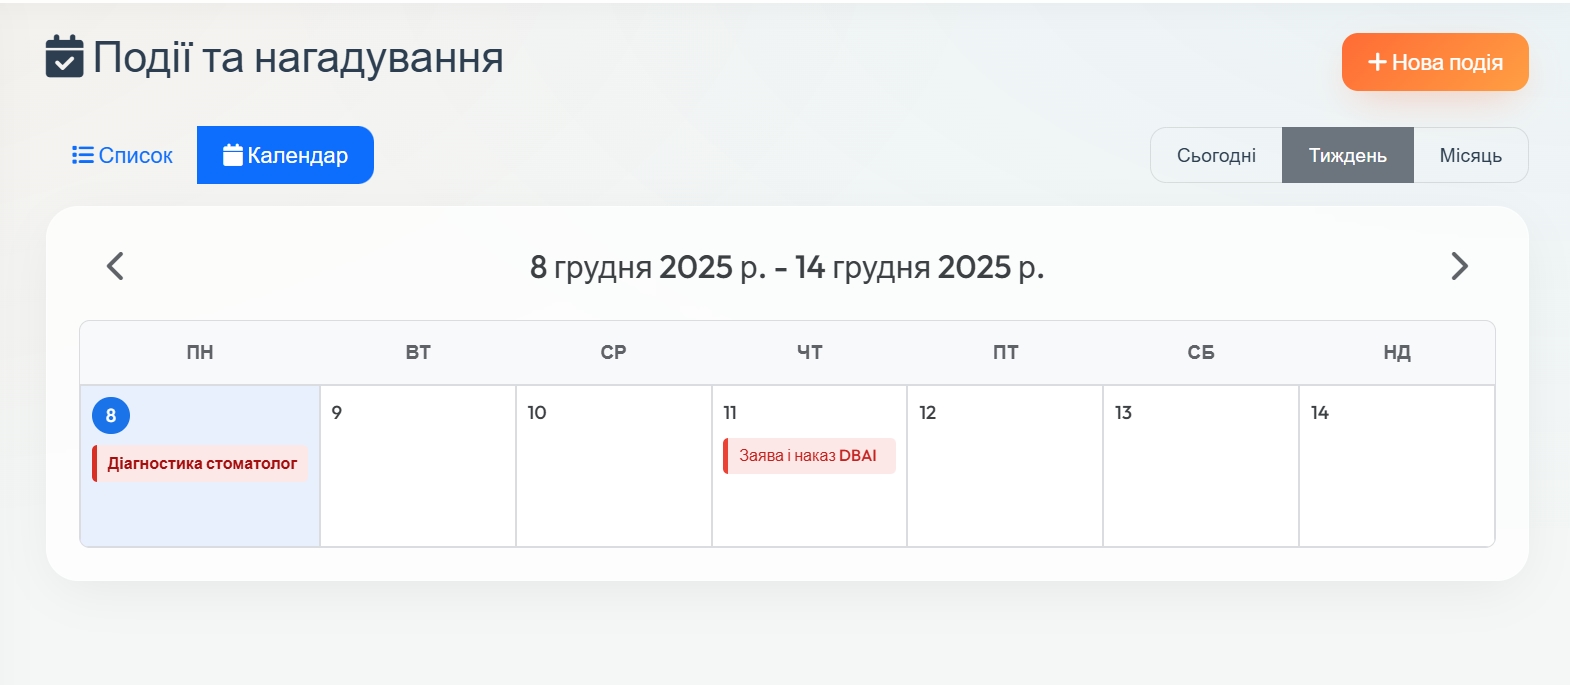1570x685 pixels.
Task: Select the Календар view tab
Action: (x=285, y=155)
